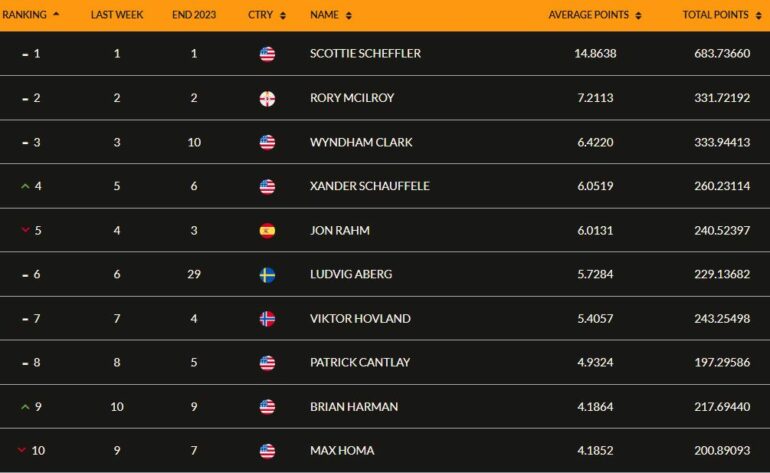Click the Norway flag beside Viktor Hovland
Viewport: 770px width, 473px height.
pyautogui.click(x=267, y=319)
